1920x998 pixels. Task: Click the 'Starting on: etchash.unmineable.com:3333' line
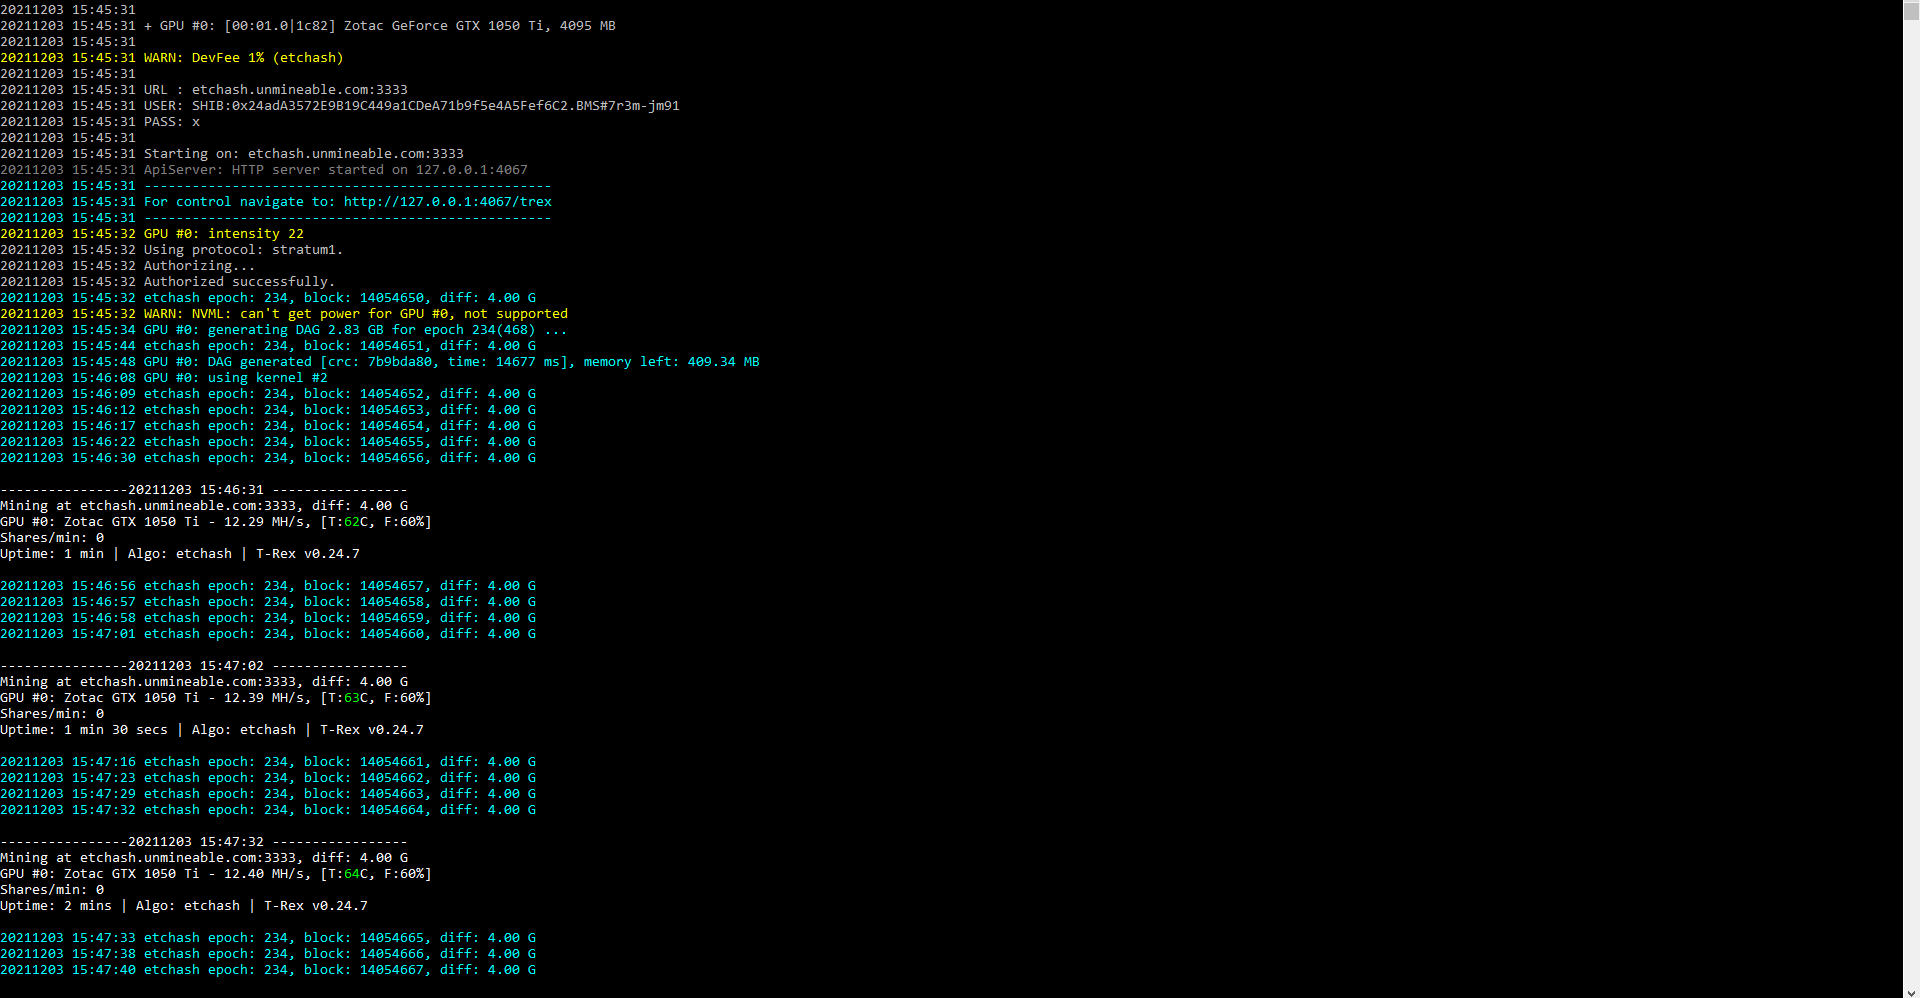232,154
